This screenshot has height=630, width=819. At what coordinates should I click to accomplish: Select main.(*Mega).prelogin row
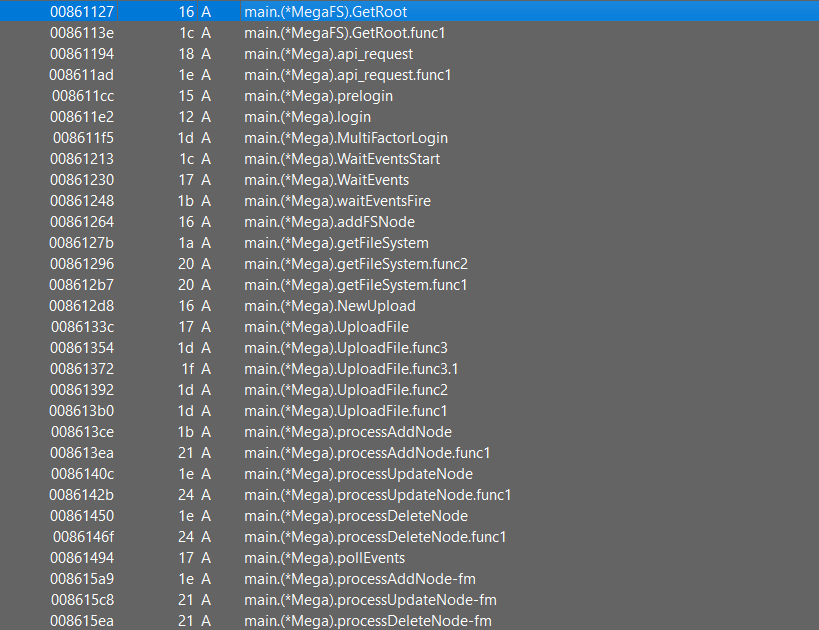[x=410, y=96]
